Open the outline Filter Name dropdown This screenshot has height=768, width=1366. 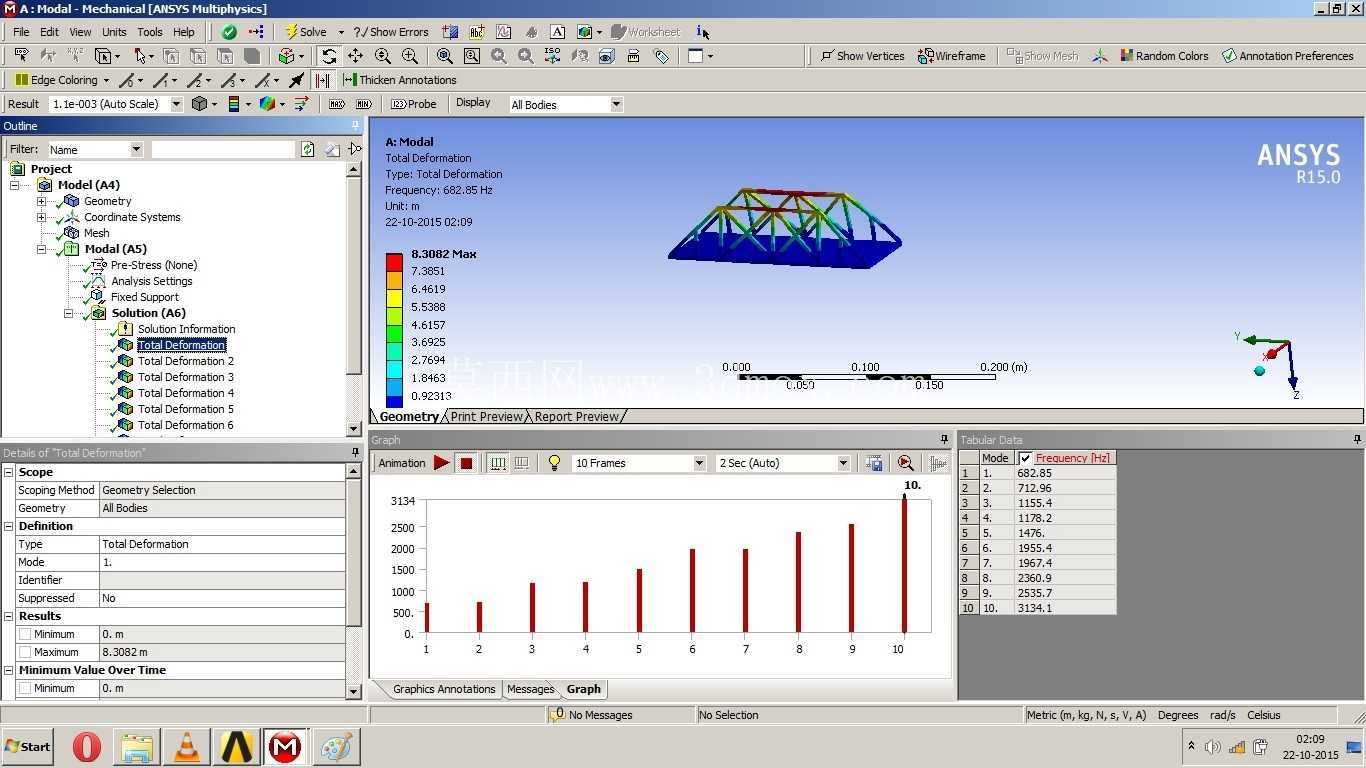pos(137,149)
